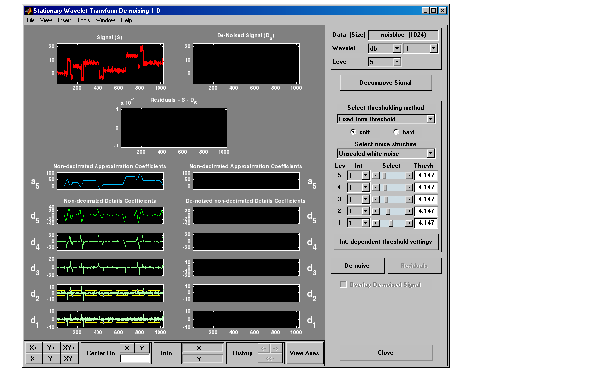600x372 pixels.
Task: Click the Decompose Signal button
Action: [386, 83]
